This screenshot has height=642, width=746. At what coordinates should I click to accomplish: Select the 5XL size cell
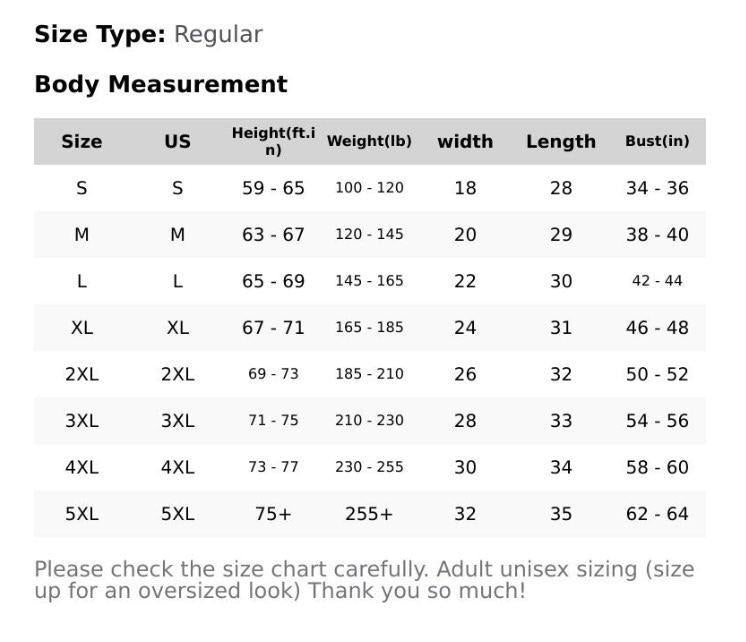tap(81, 514)
